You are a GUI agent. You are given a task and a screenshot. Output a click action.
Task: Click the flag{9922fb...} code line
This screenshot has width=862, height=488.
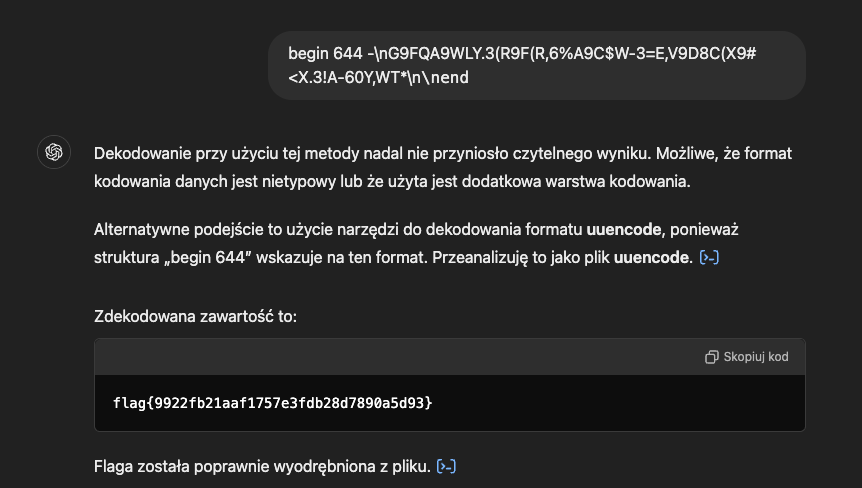click(272, 403)
